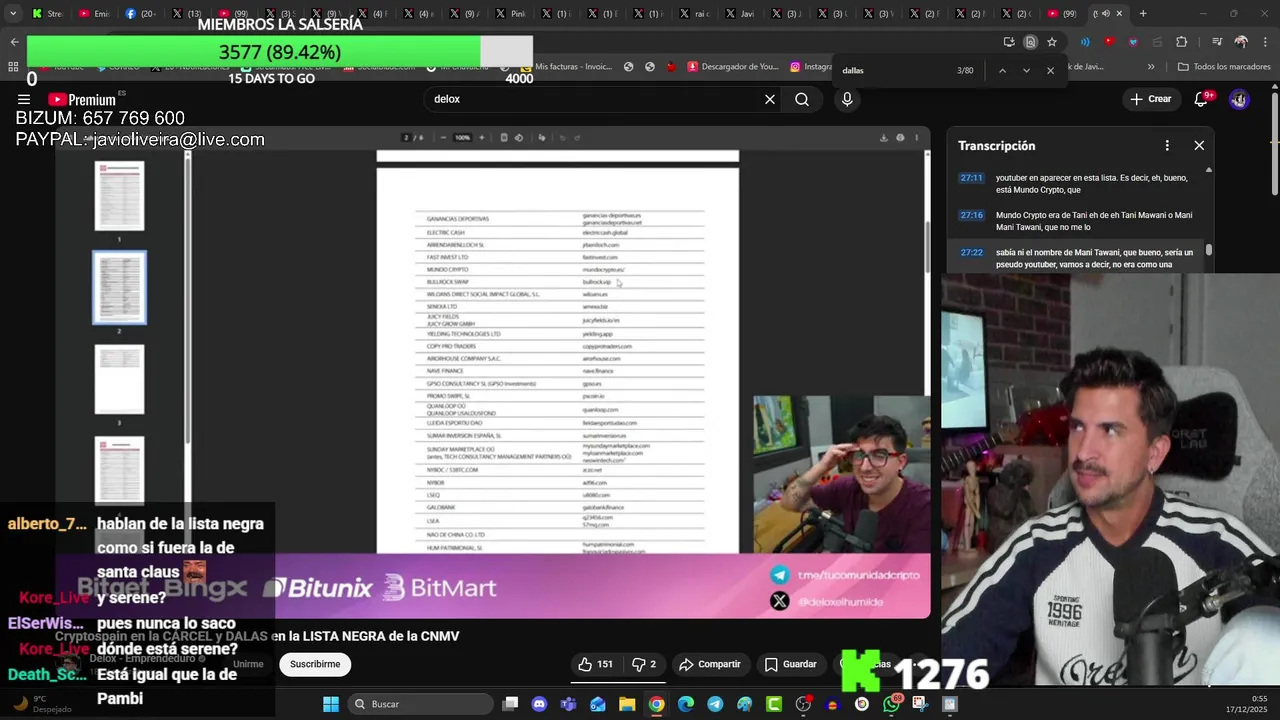Zoom out PDF with minus button
The height and width of the screenshot is (720, 1280).
pyautogui.click(x=443, y=138)
